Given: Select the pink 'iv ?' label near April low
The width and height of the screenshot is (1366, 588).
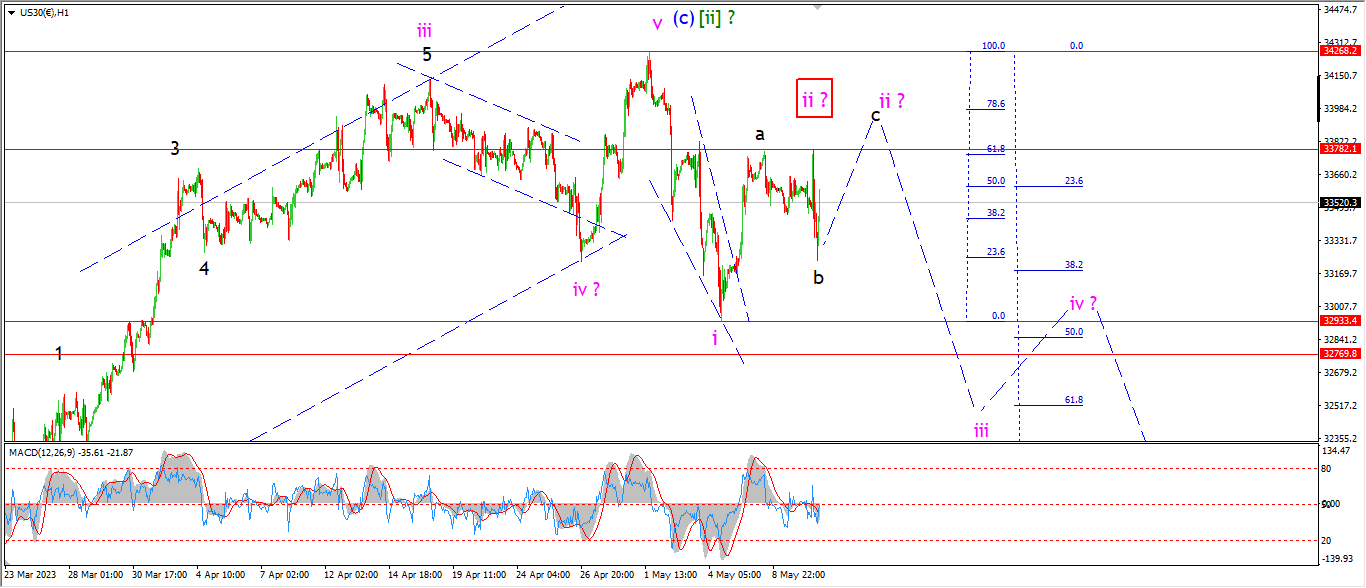Looking at the screenshot, I should [586, 290].
